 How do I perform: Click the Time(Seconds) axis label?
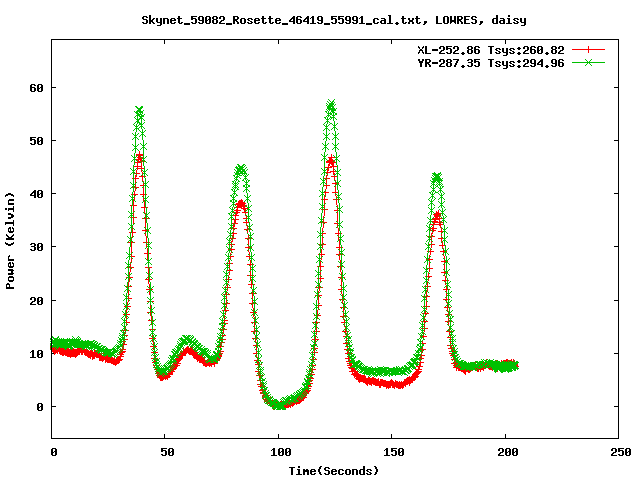click(x=334, y=471)
